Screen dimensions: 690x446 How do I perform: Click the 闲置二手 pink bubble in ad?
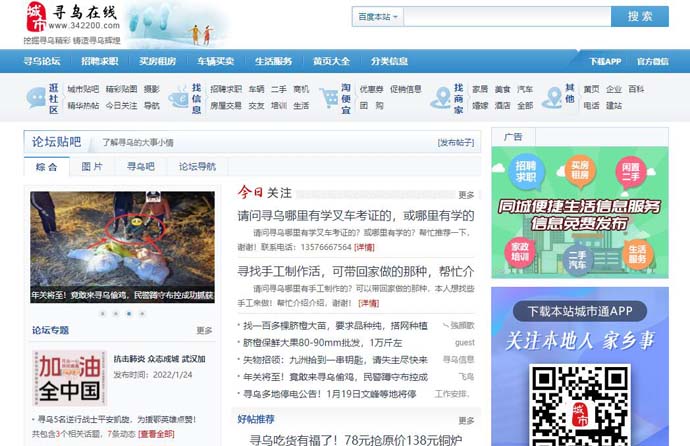[x=630, y=172]
